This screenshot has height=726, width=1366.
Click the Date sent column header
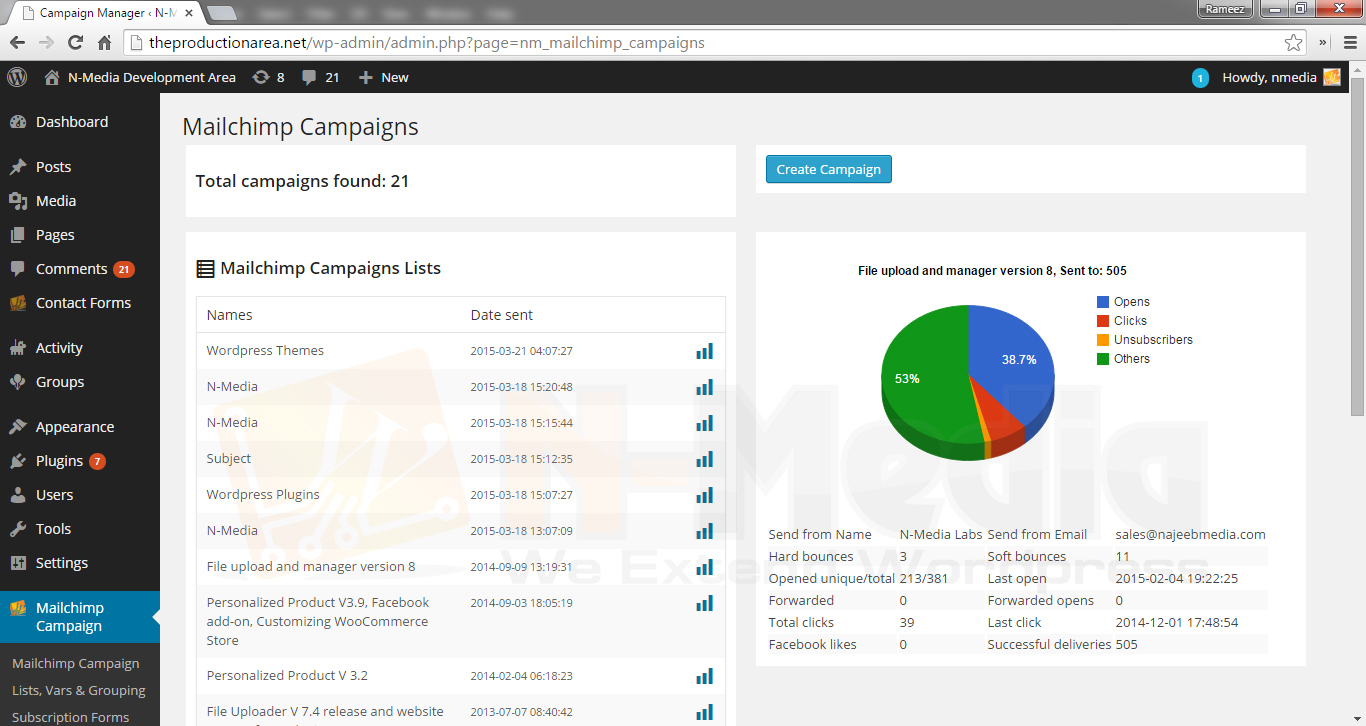[x=502, y=315]
